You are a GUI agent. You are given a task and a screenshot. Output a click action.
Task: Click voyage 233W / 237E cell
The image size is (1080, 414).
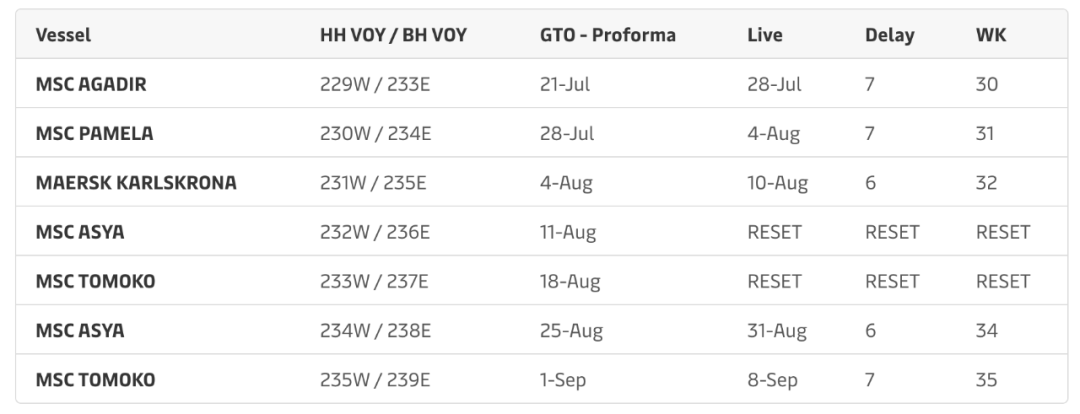[x=374, y=281]
